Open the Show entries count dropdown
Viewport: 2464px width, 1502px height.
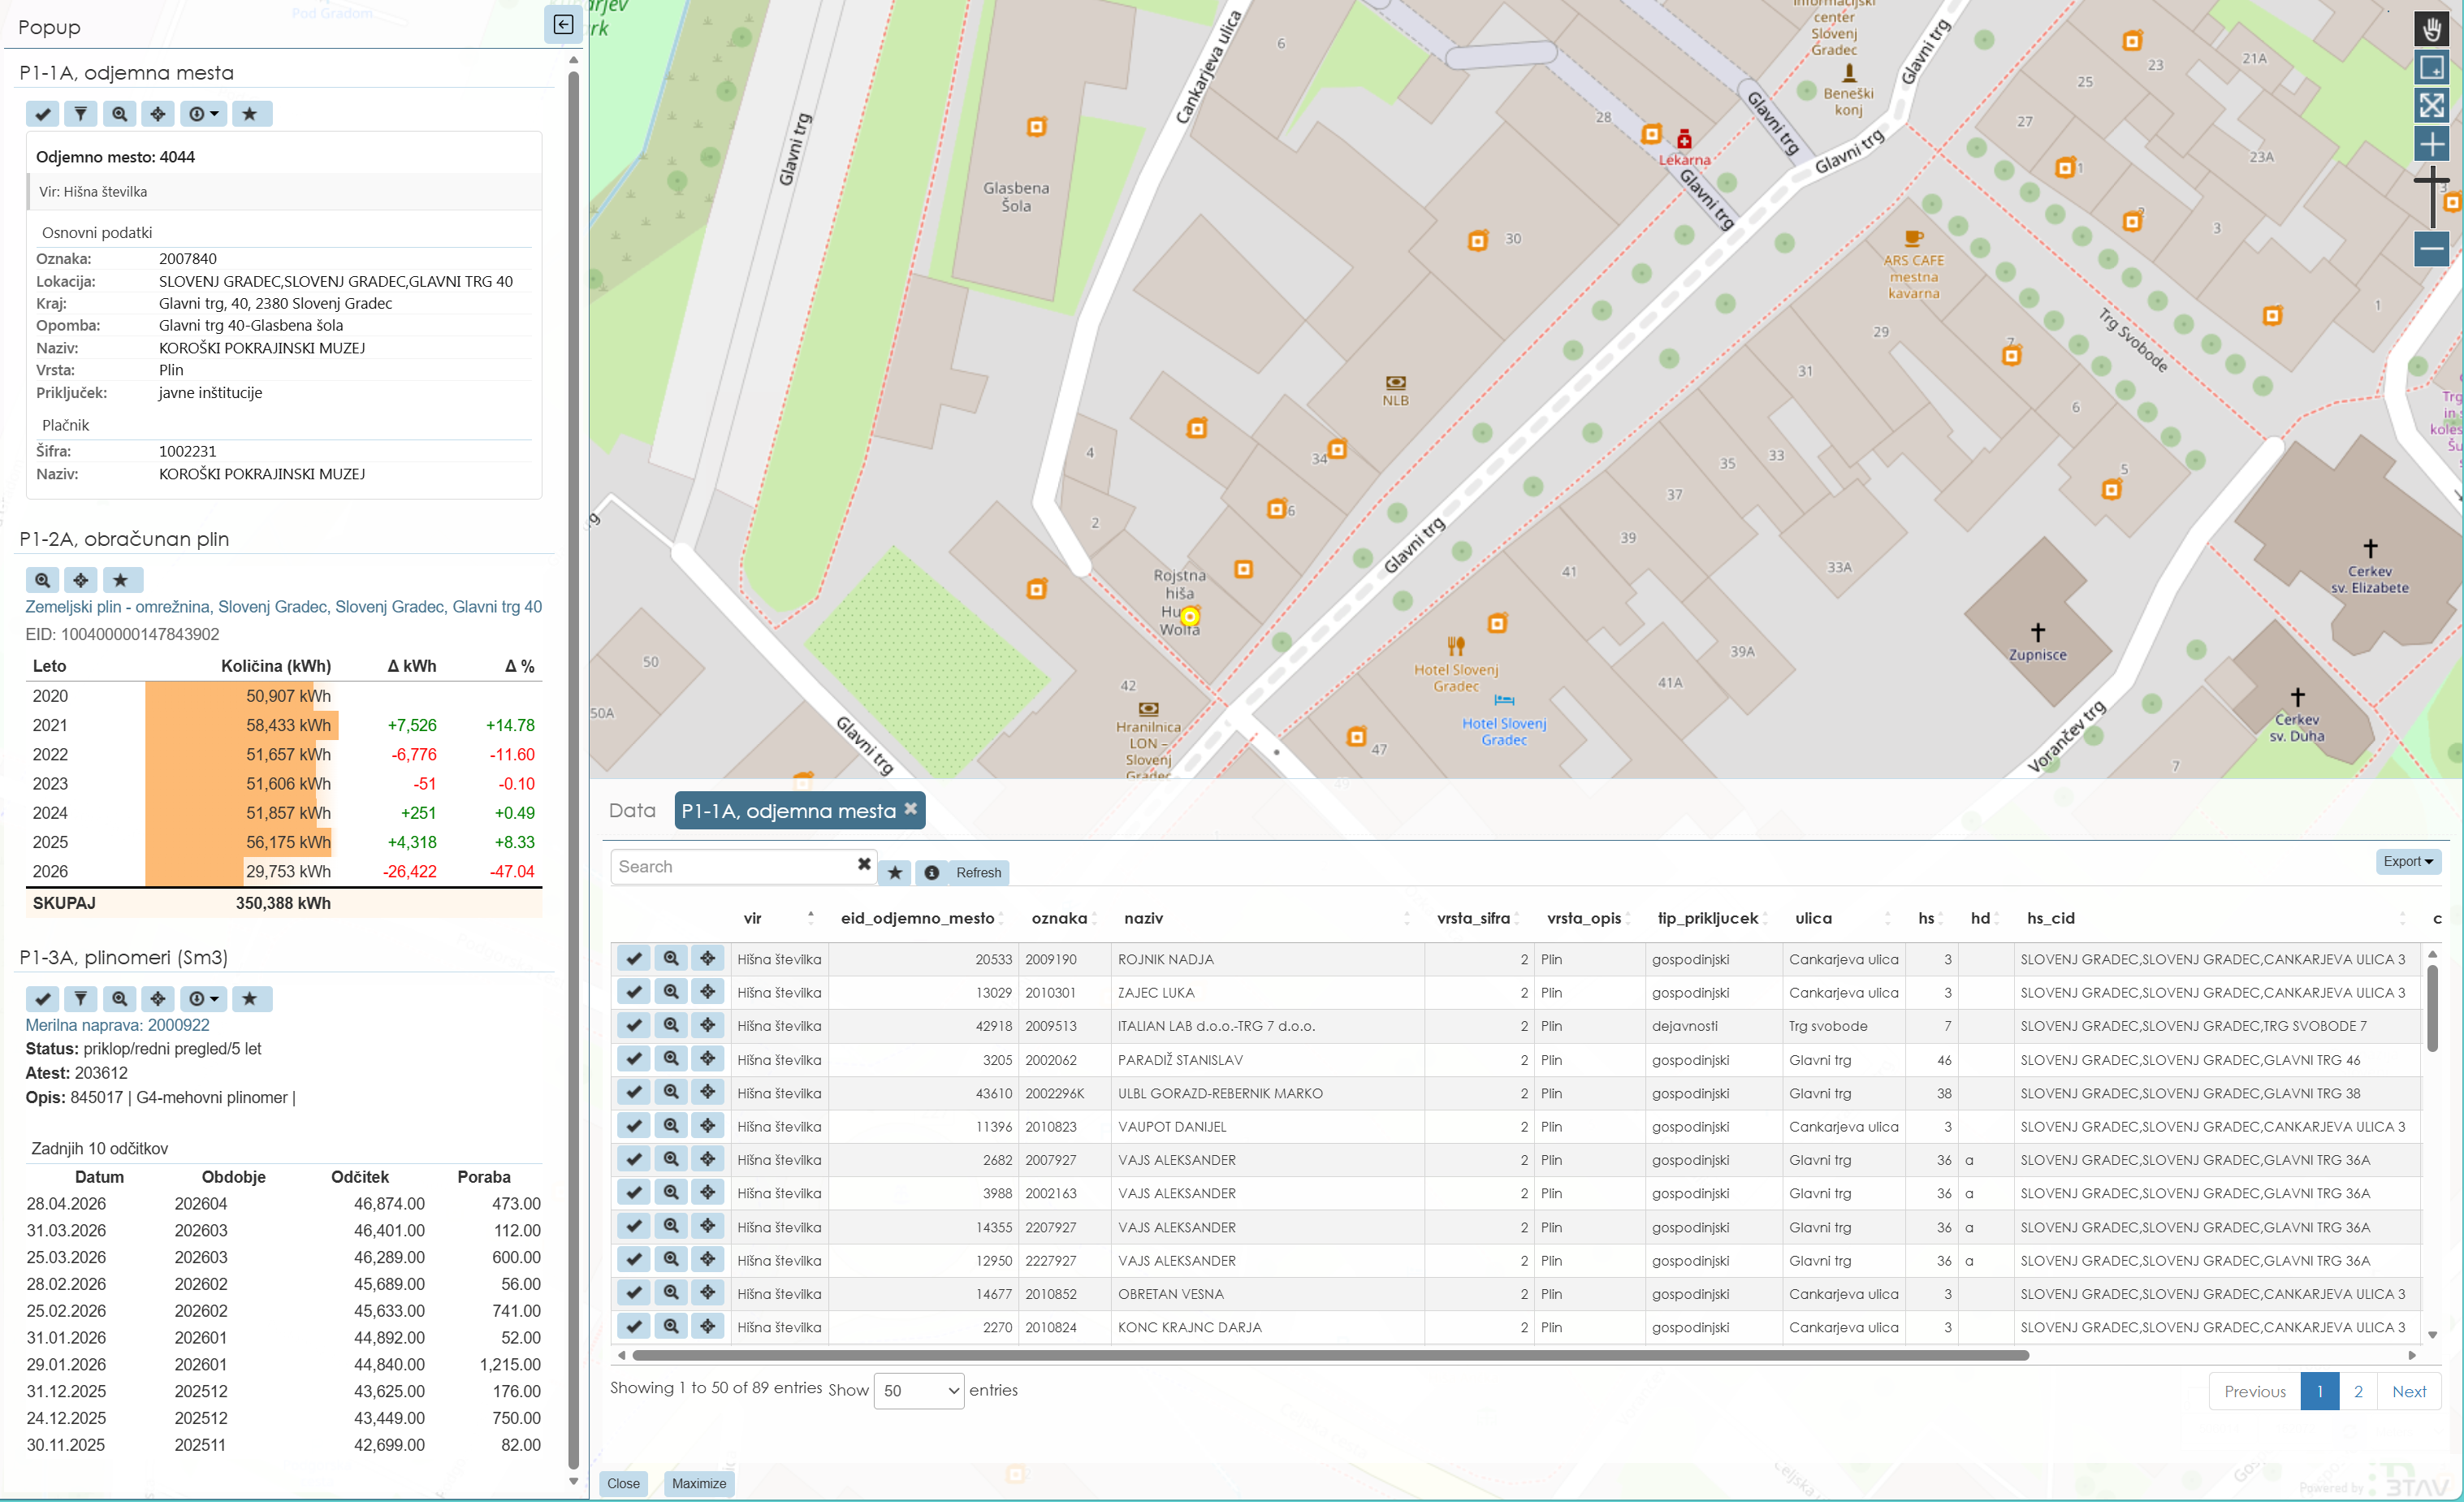919,1391
